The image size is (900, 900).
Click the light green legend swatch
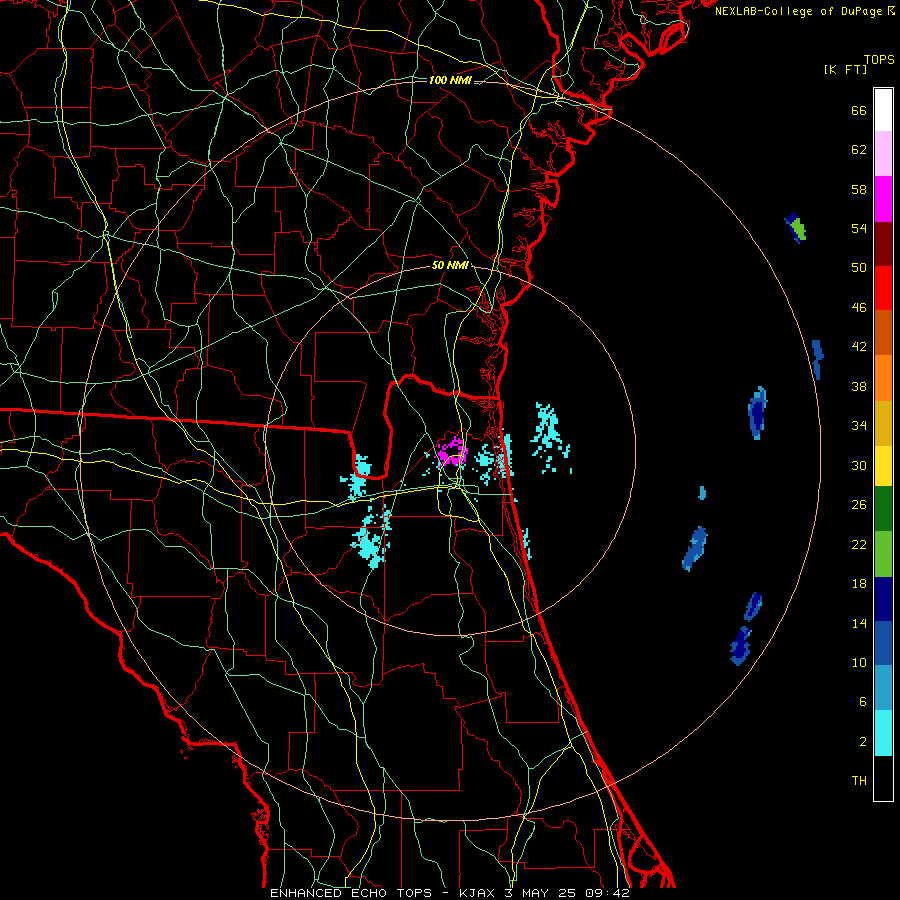click(883, 554)
